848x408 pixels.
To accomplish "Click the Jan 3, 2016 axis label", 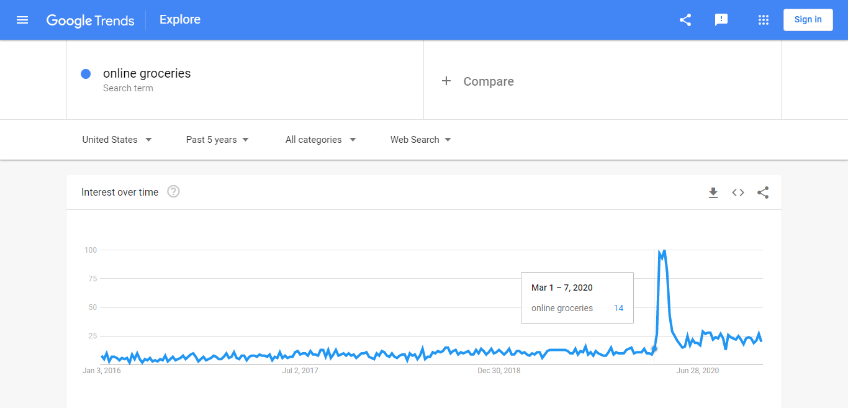I will tap(102, 371).
